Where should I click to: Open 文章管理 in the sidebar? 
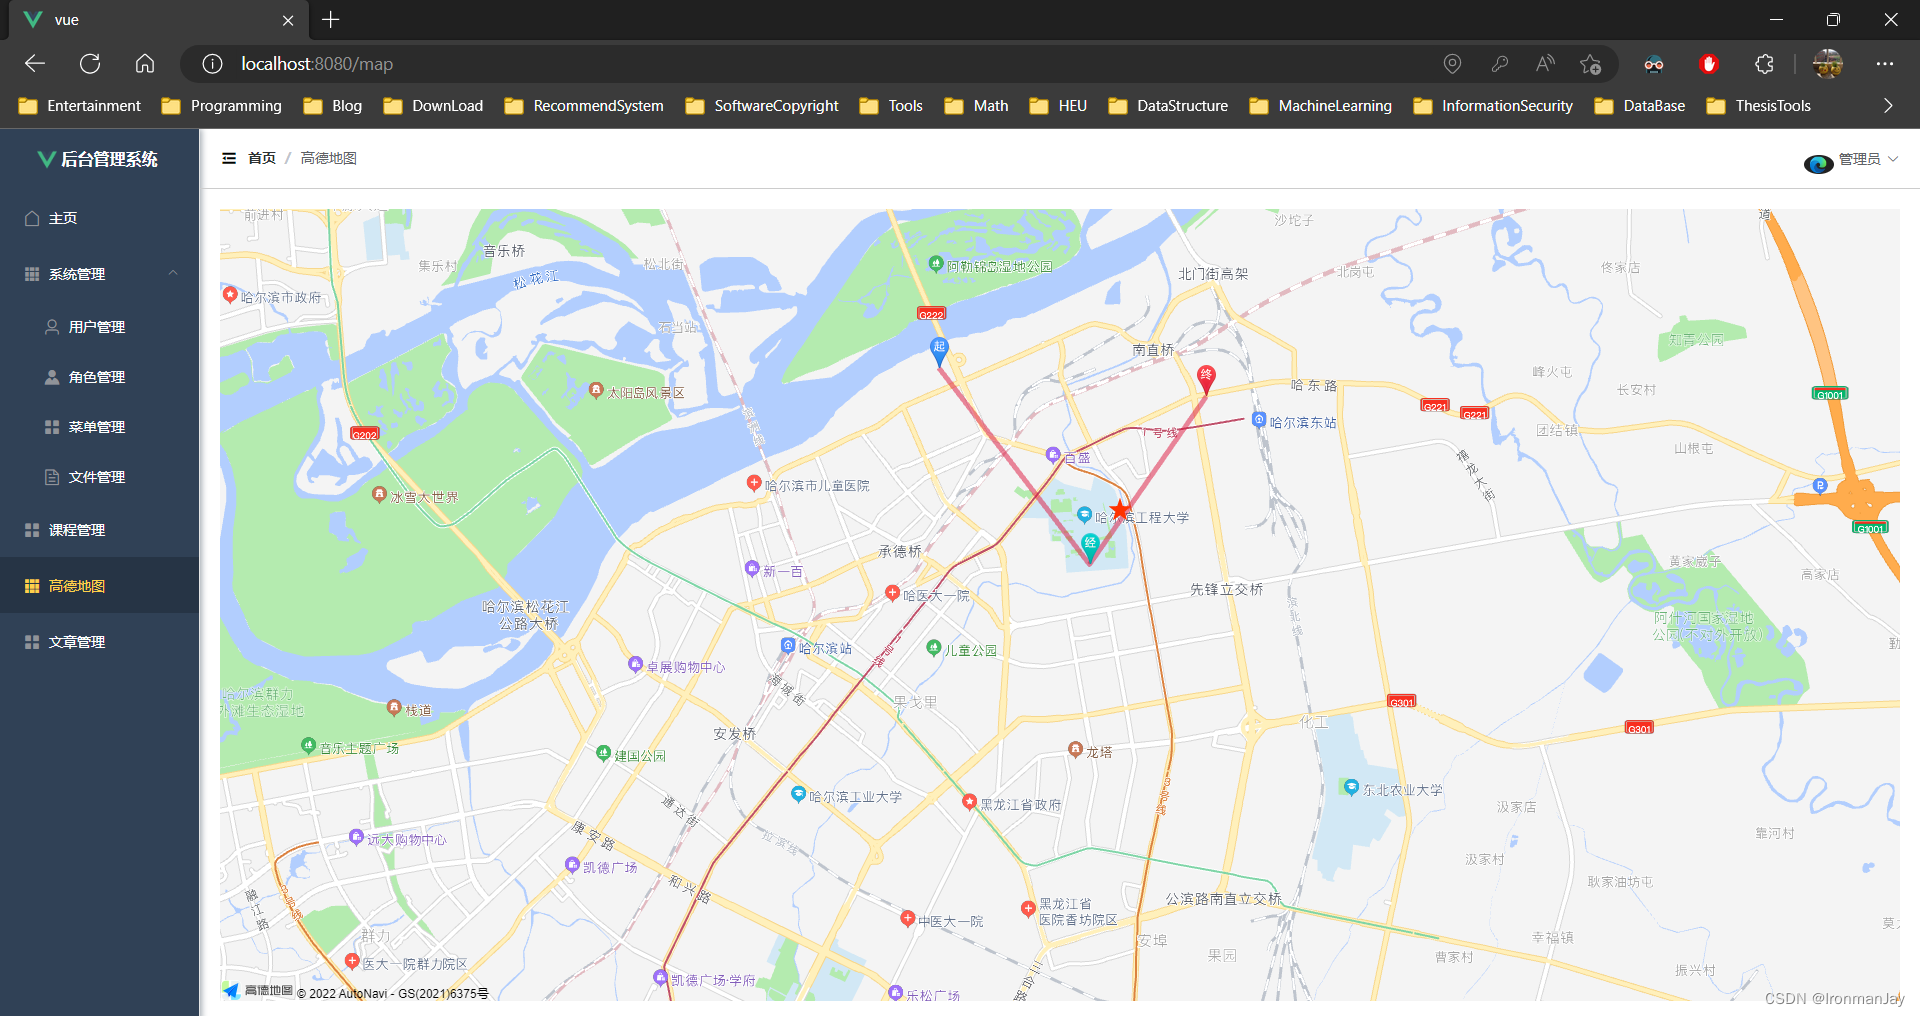tap(99, 642)
